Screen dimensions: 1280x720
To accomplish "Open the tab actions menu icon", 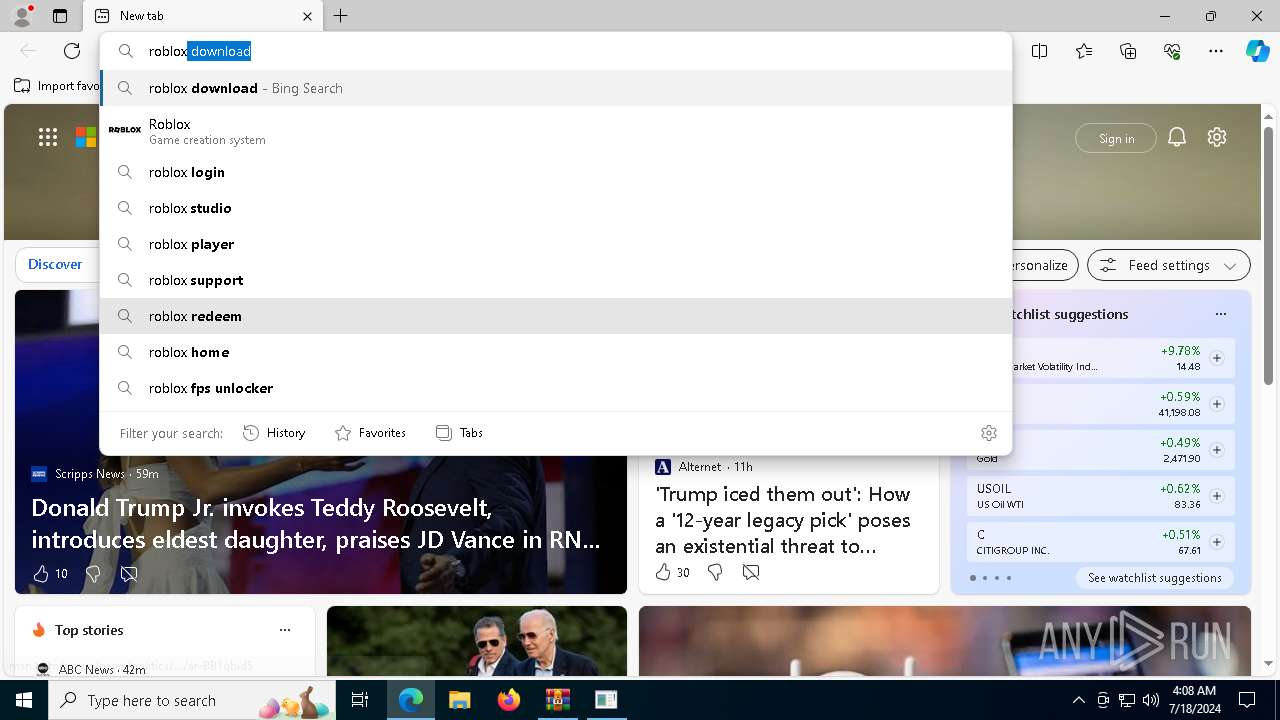I will [x=60, y=16].
